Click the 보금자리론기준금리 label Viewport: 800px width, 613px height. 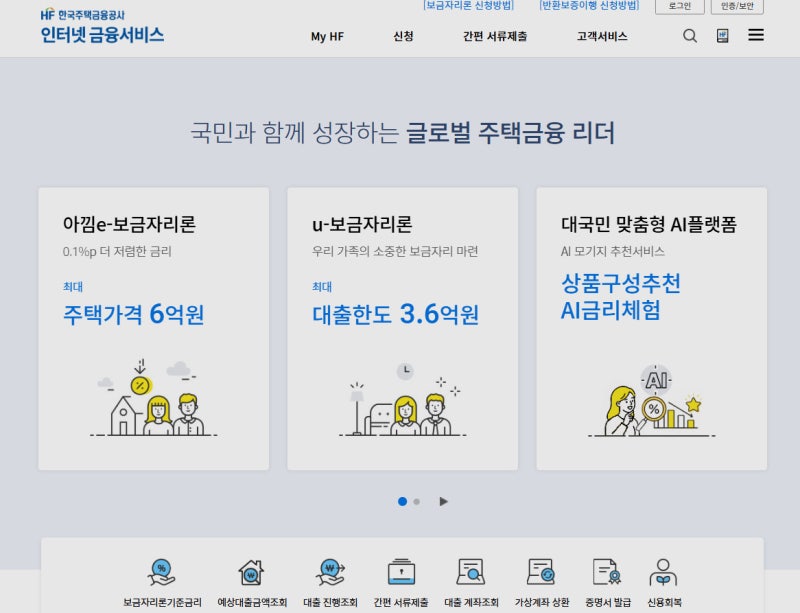coord(162,602)
